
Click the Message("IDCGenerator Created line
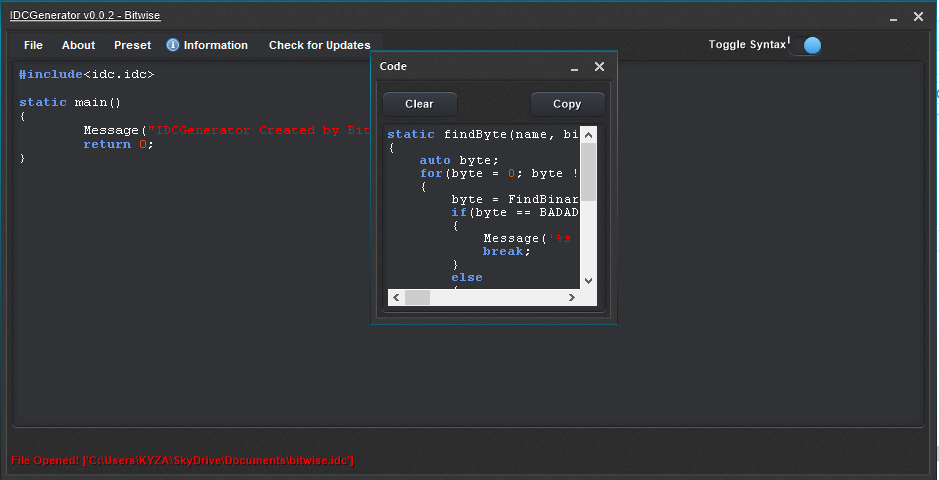point(227,130)
